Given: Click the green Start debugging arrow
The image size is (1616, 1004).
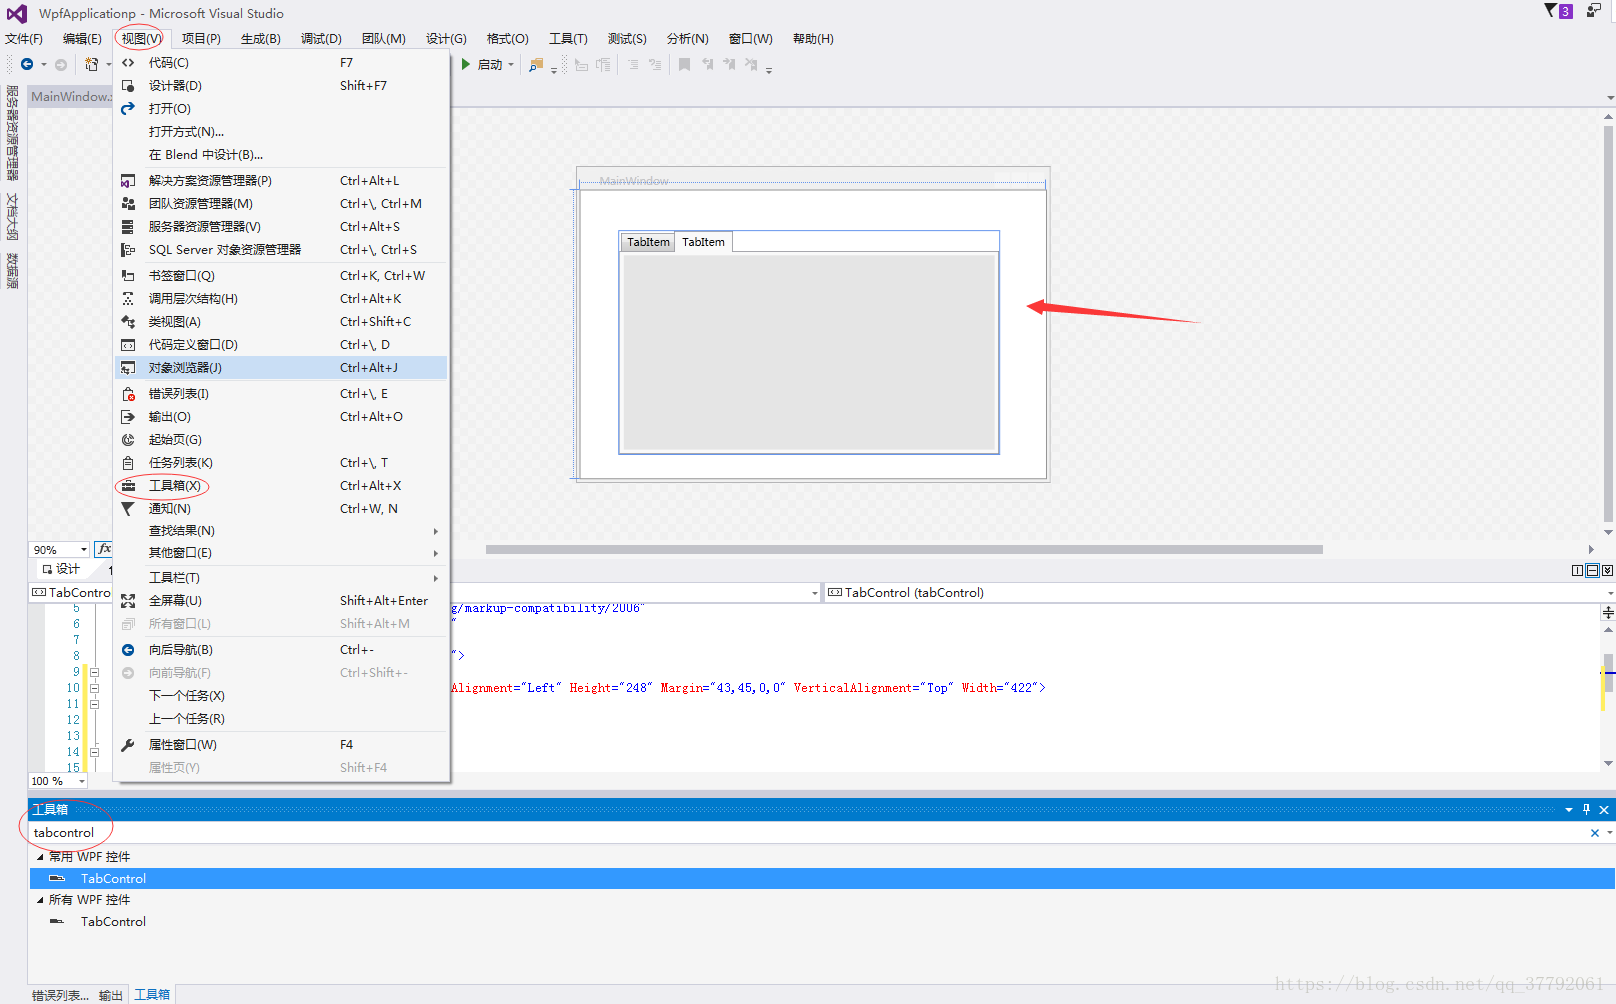Looking at the screenshot, I should [x=465, y=64].
